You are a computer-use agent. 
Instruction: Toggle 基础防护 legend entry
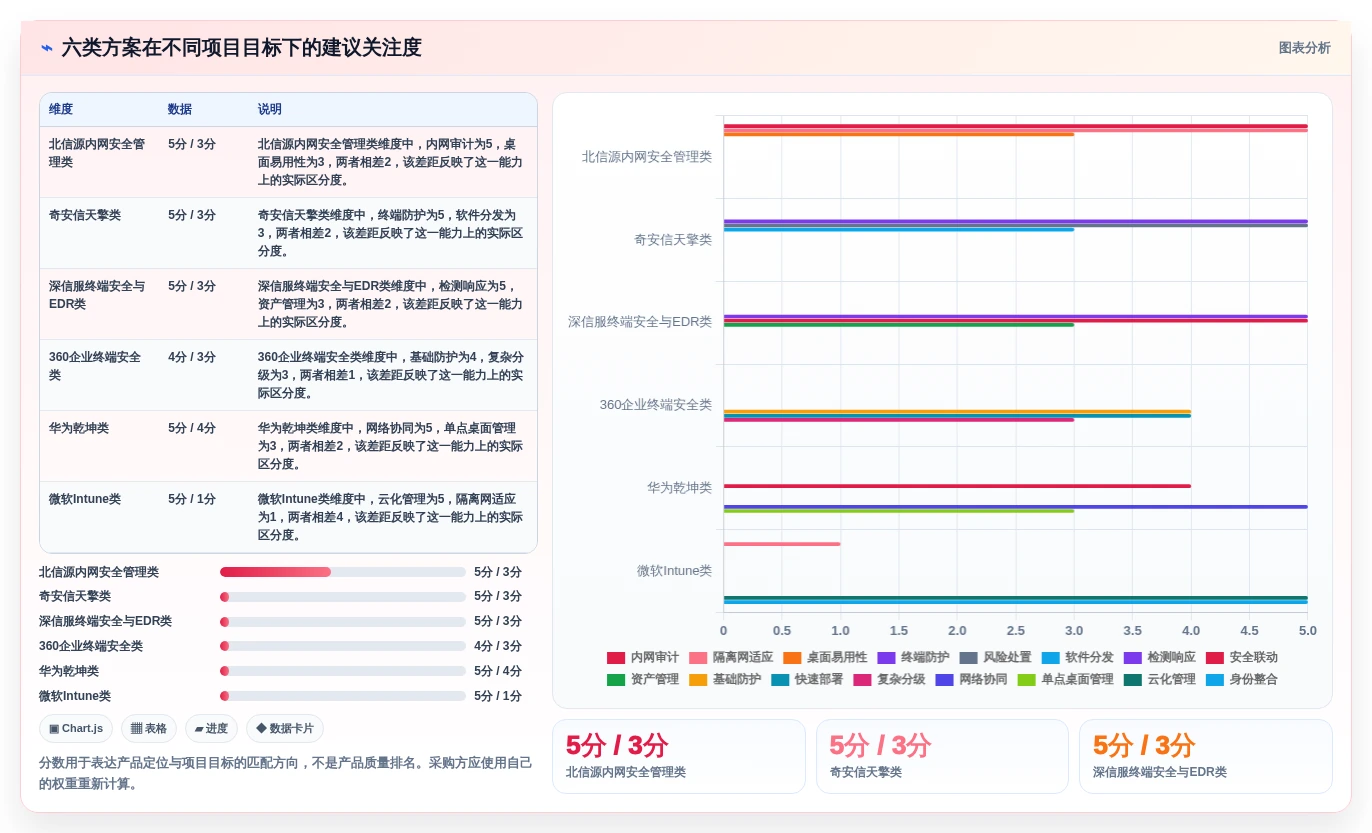pos(725,679)
